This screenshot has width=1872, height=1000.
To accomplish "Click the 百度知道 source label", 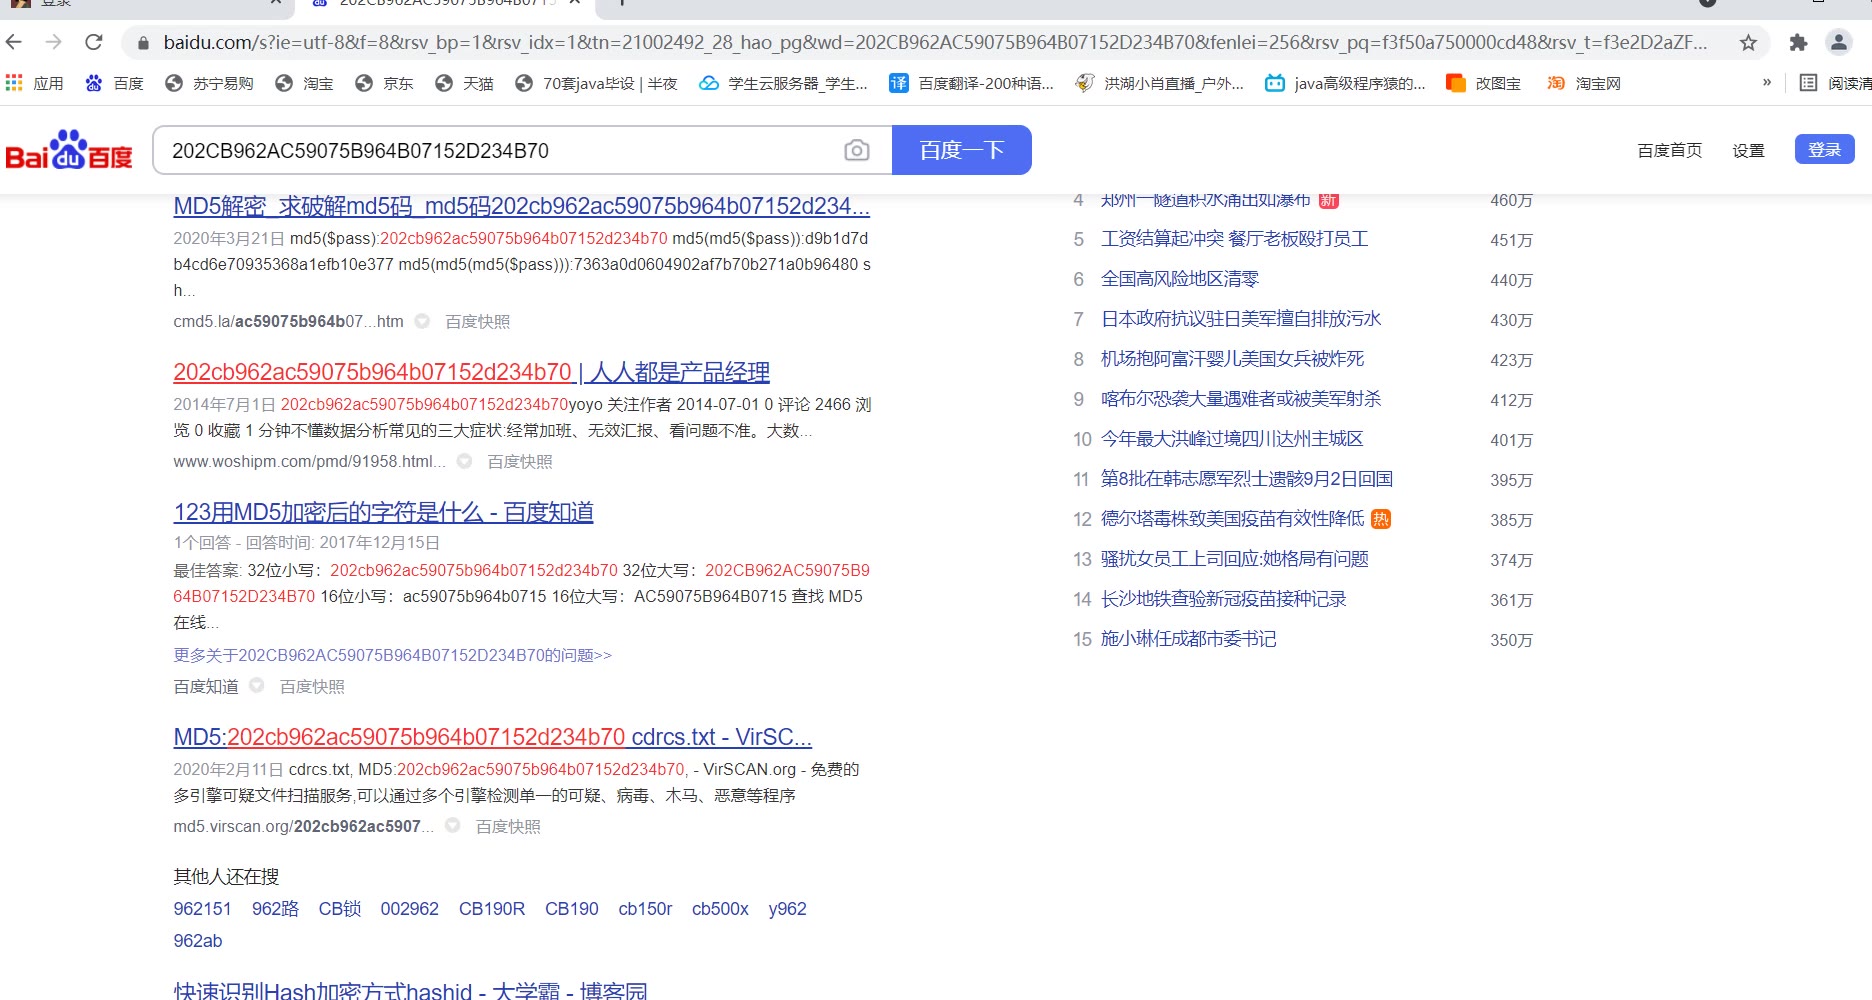I will [206, 686].
